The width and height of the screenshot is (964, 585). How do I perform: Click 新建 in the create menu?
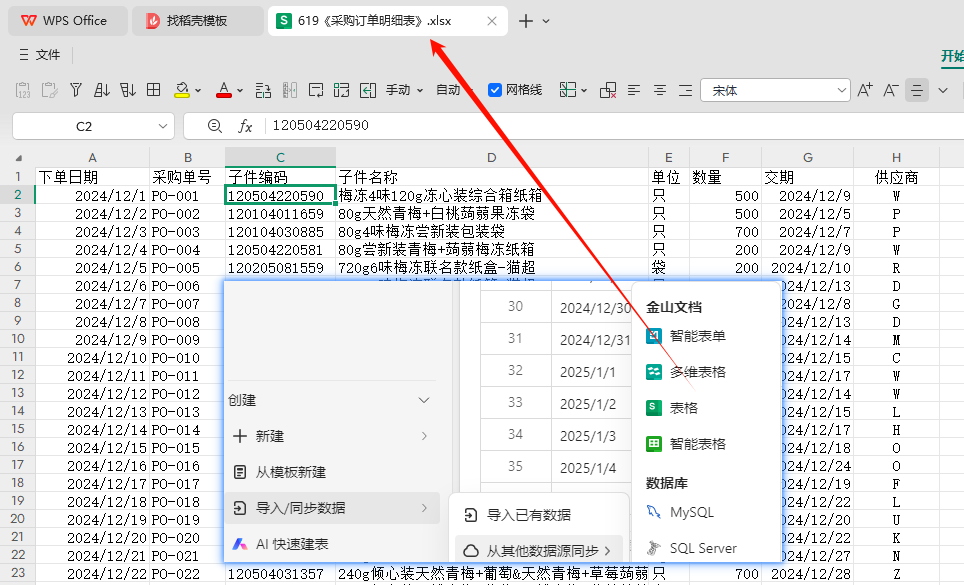point(332,436)
